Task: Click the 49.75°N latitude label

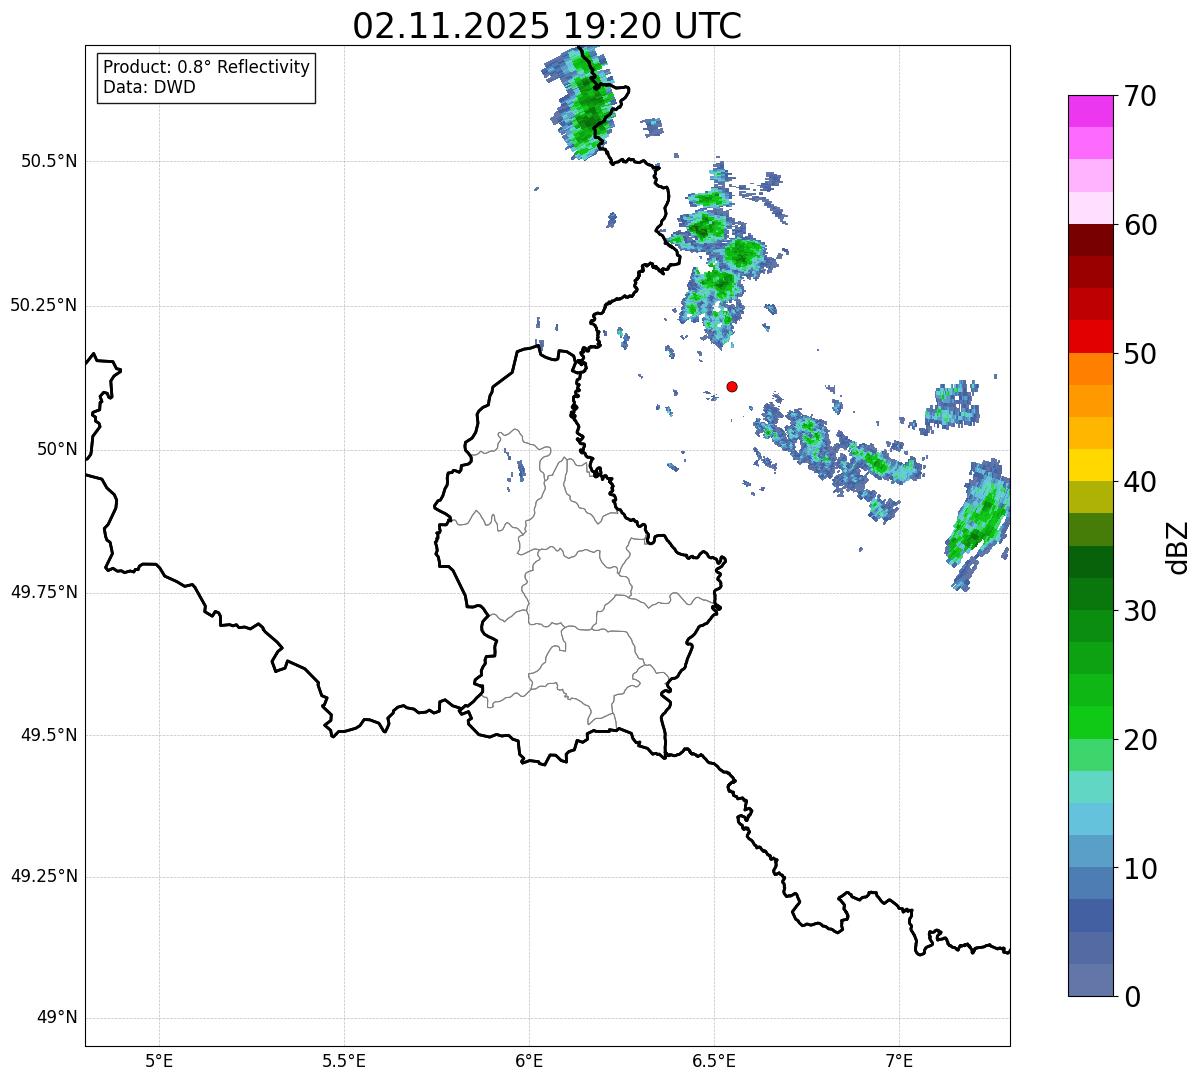Action: click(x=44, y=592)
